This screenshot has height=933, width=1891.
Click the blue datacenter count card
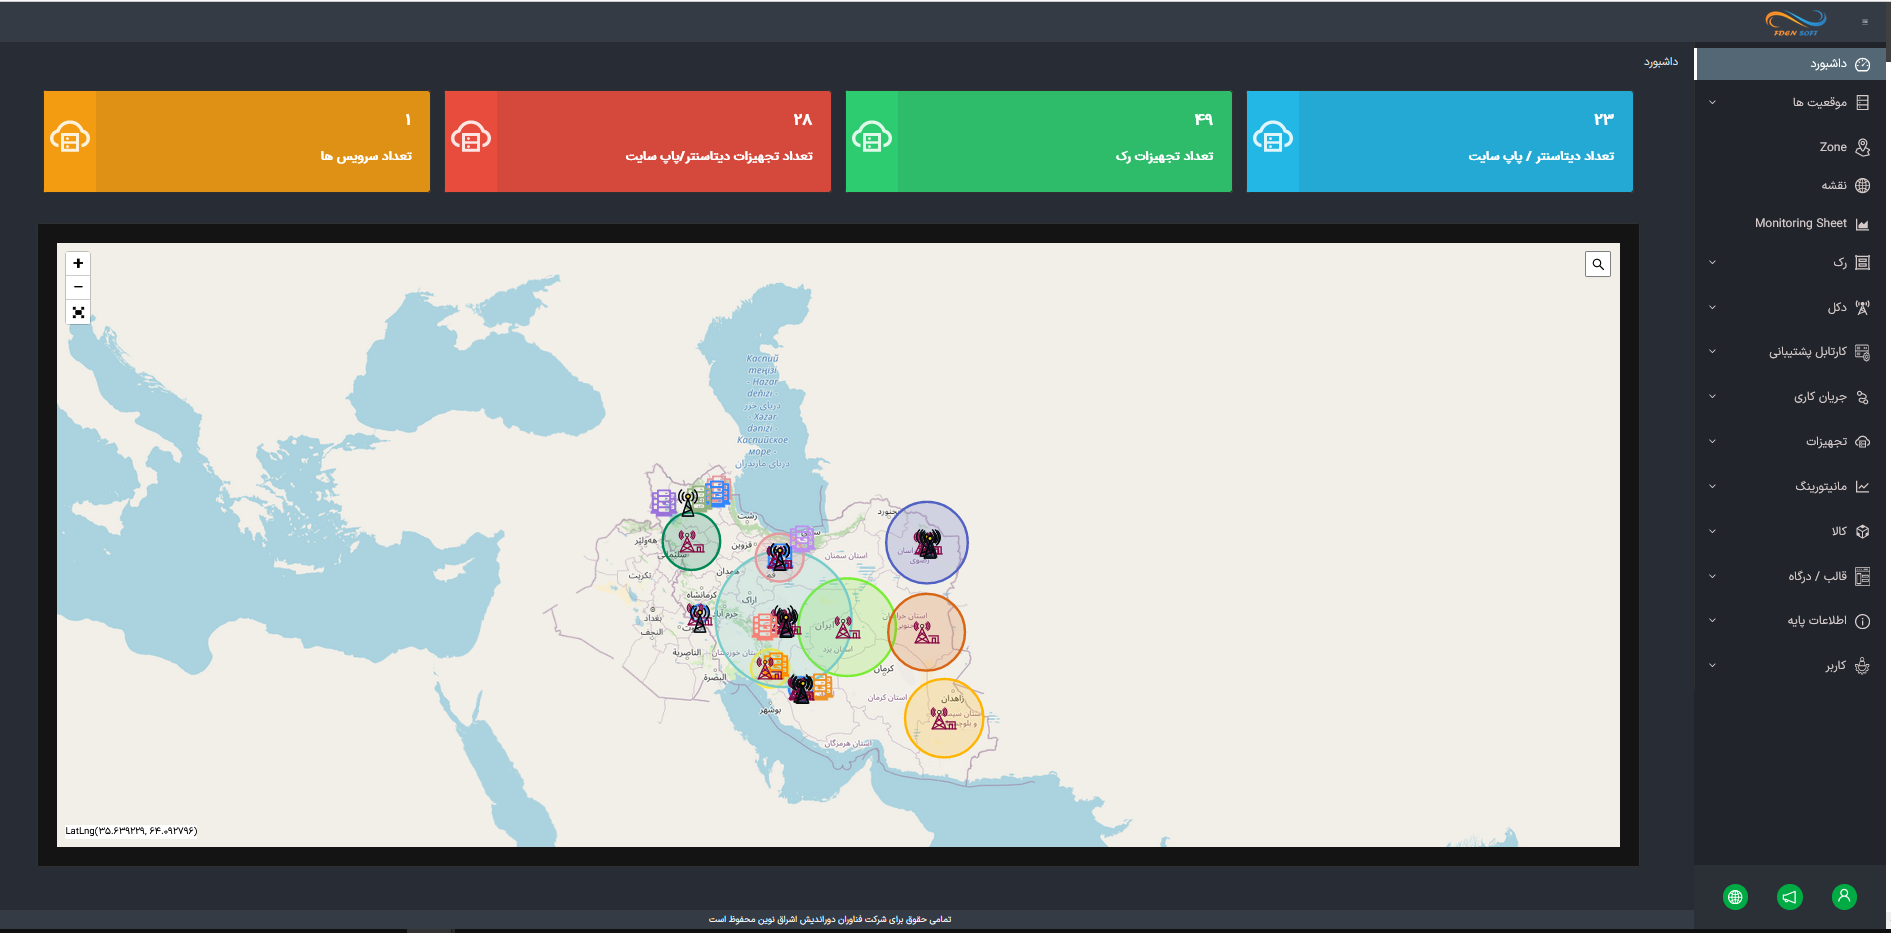coord(1439,141)
